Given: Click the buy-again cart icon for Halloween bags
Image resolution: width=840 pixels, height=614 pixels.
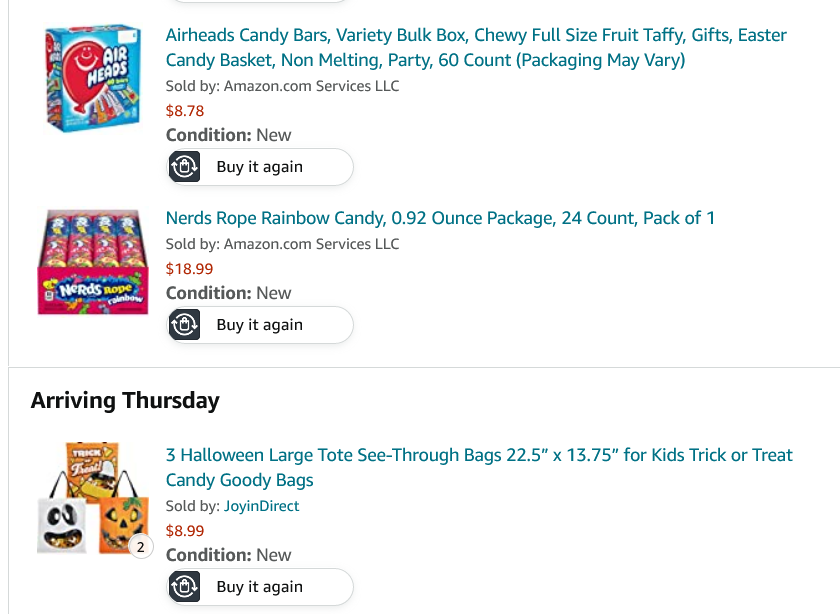Looking at the screenshot, I should (185, 587).
